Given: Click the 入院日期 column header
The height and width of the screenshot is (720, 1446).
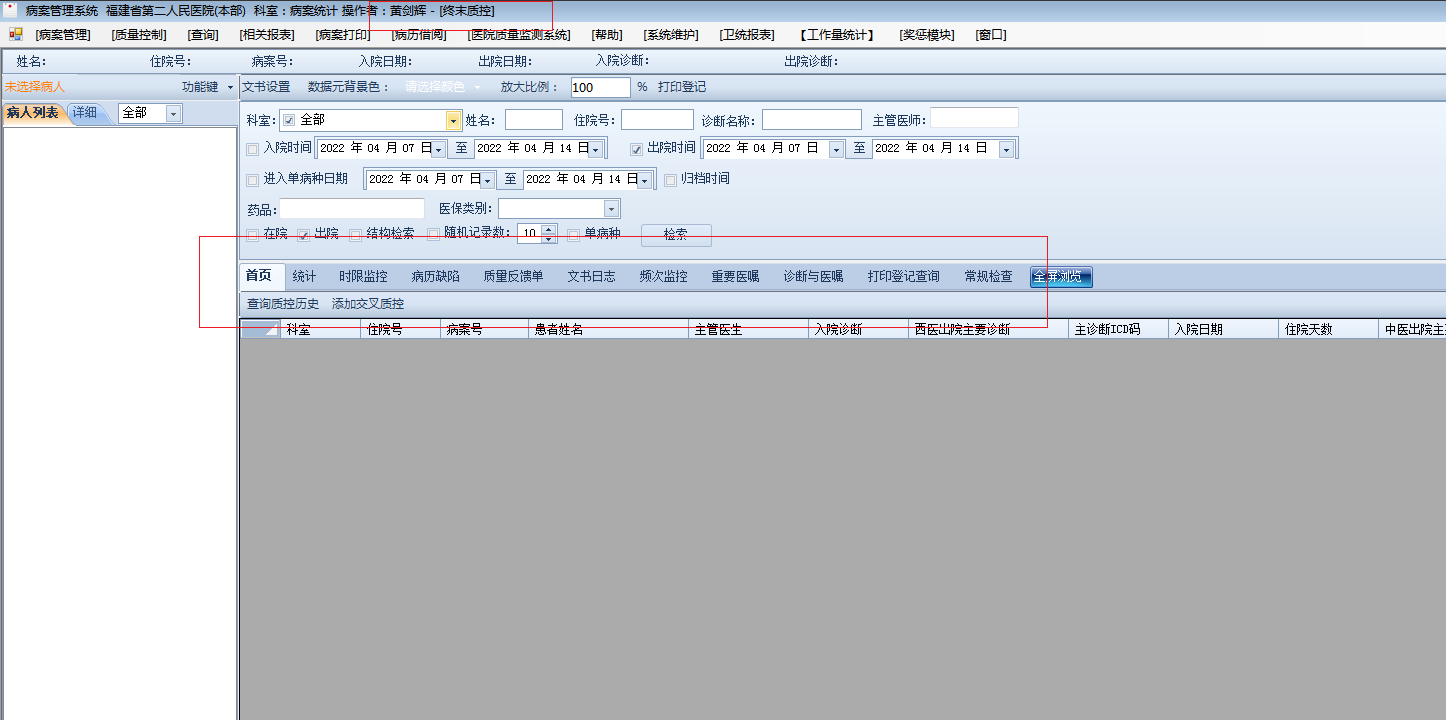Looking at the screenshot, I should click(x=1224, y=329).
